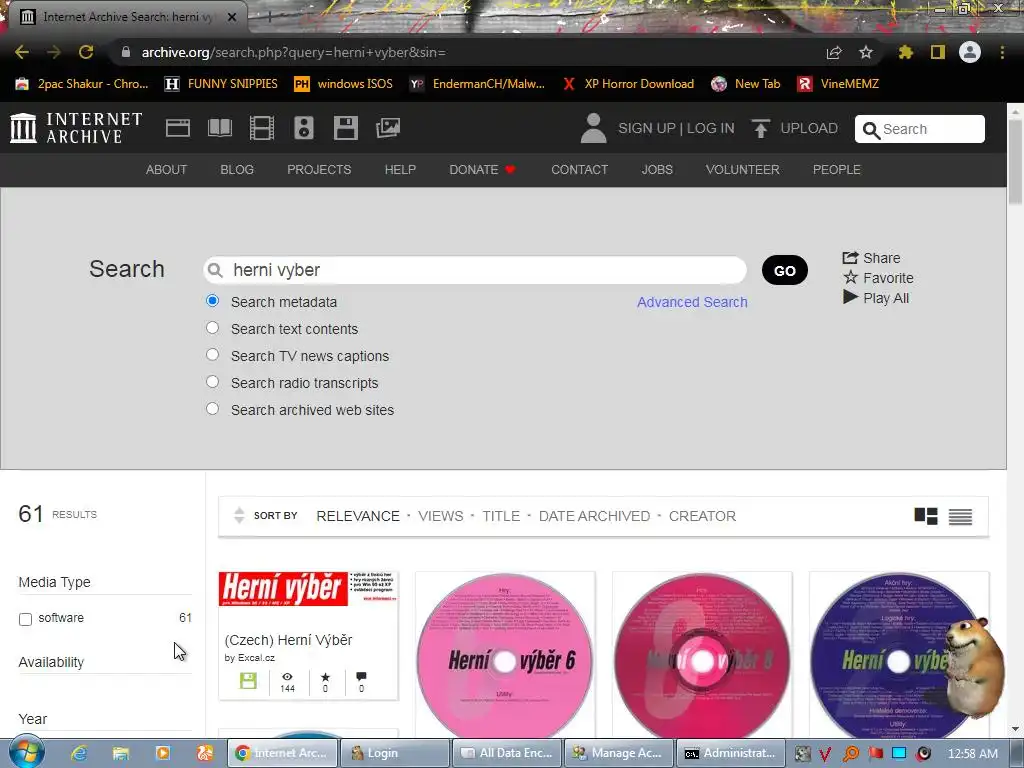
Task: Open the PROJECTS menu item
Action: [x=319, y=170]
